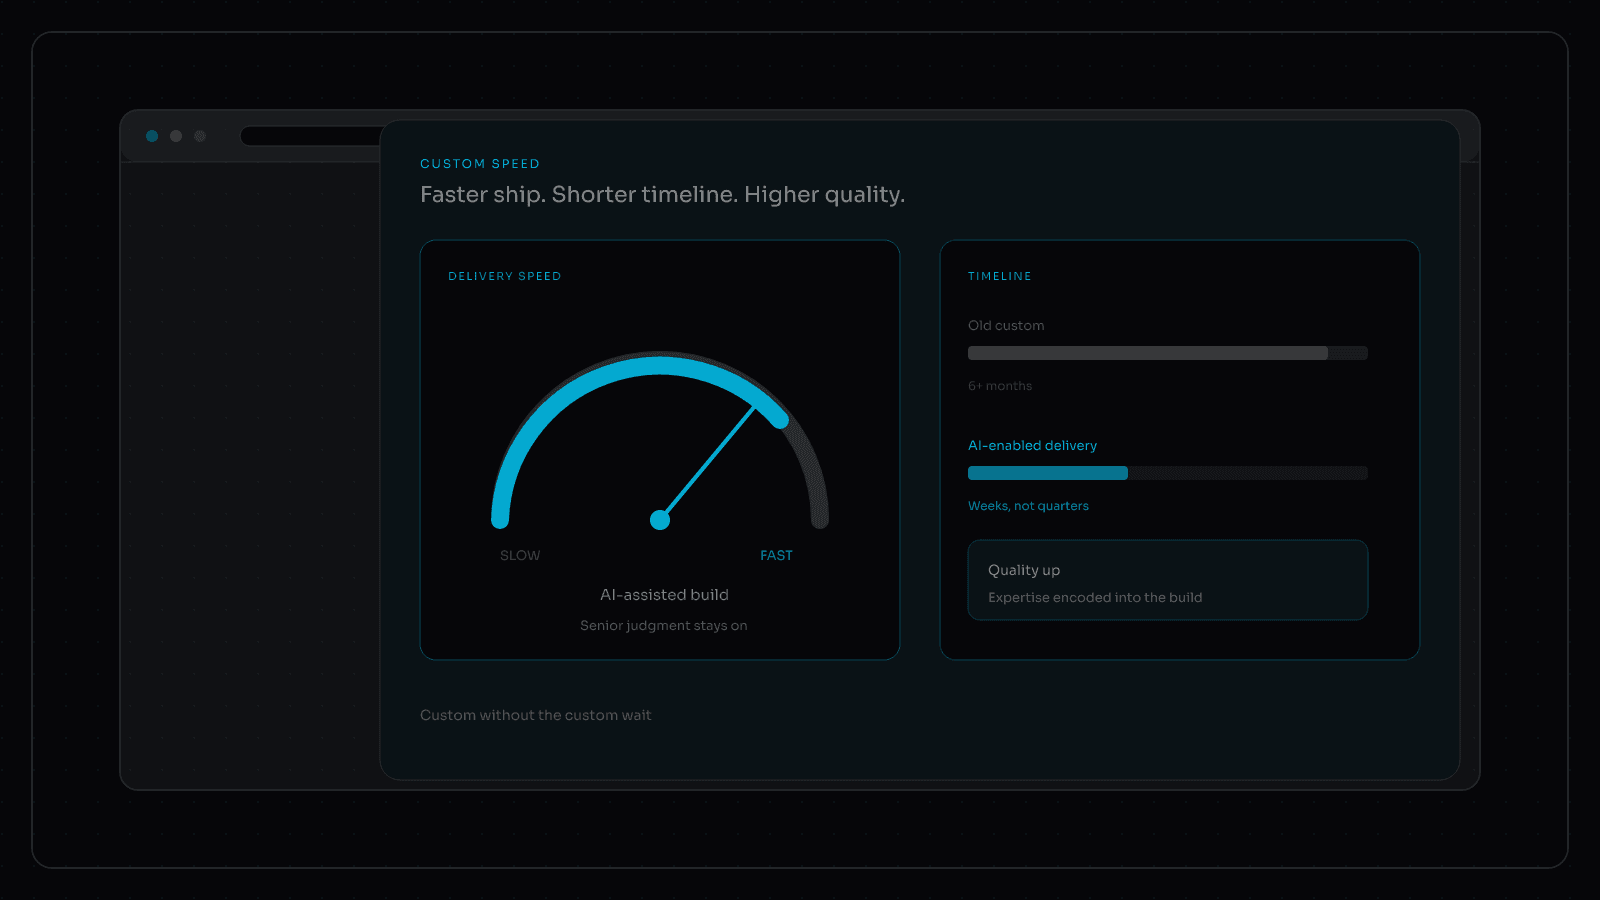This screenshot has height=900, width=1600.
Task: Select the 'CUSTOM SPEED' label
Action: (x=480, y=164)
